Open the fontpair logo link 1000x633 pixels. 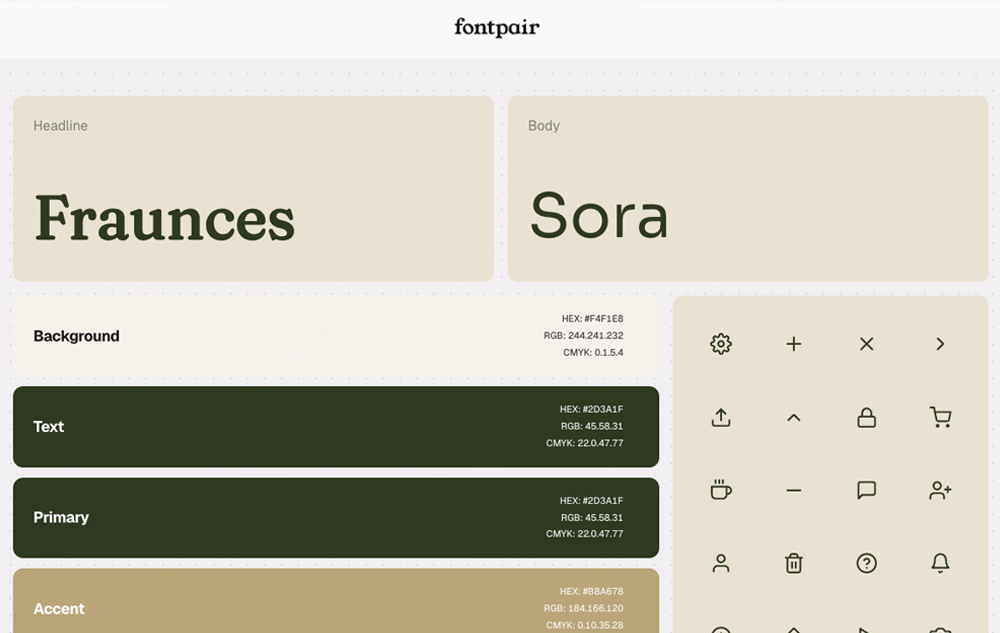tap(497, 27)
